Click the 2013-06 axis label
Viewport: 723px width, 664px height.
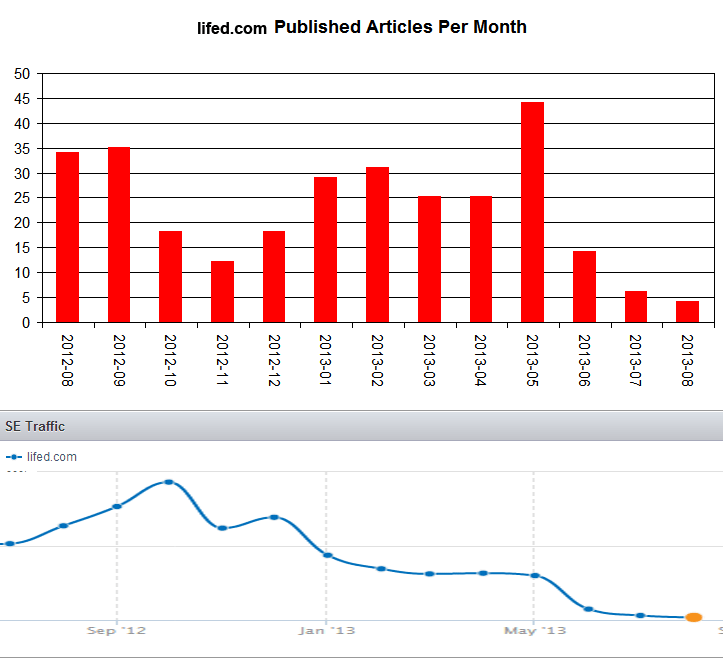point(584,360)
